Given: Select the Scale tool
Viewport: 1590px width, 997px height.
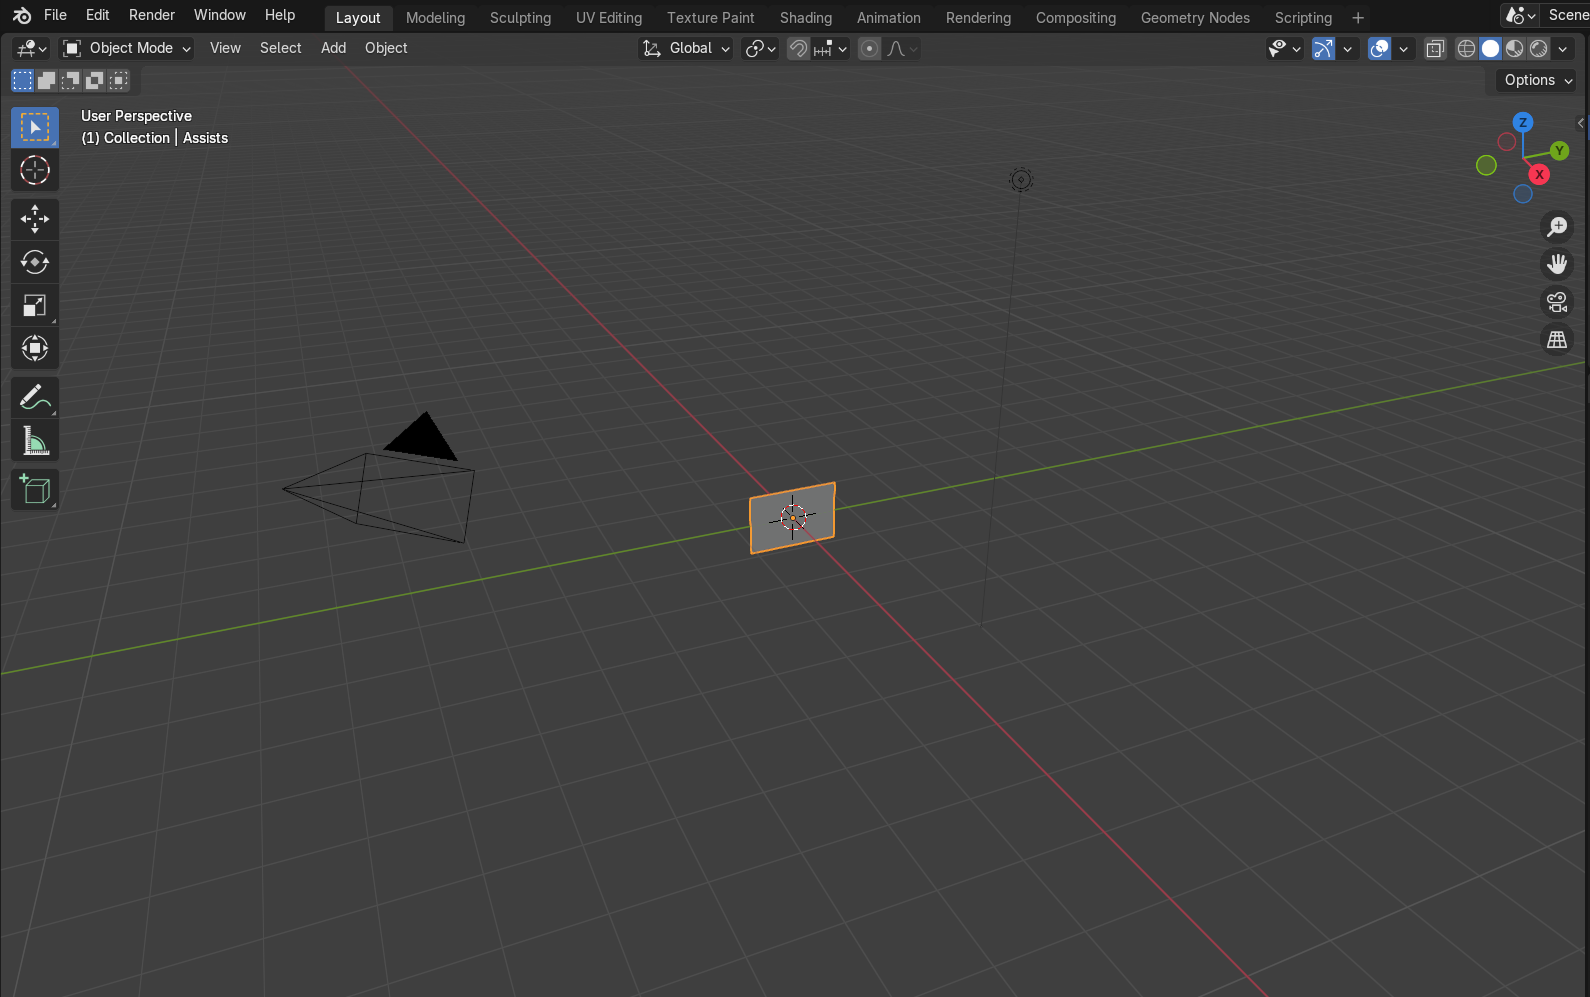Looking at the screenshot, I should 35,306.
